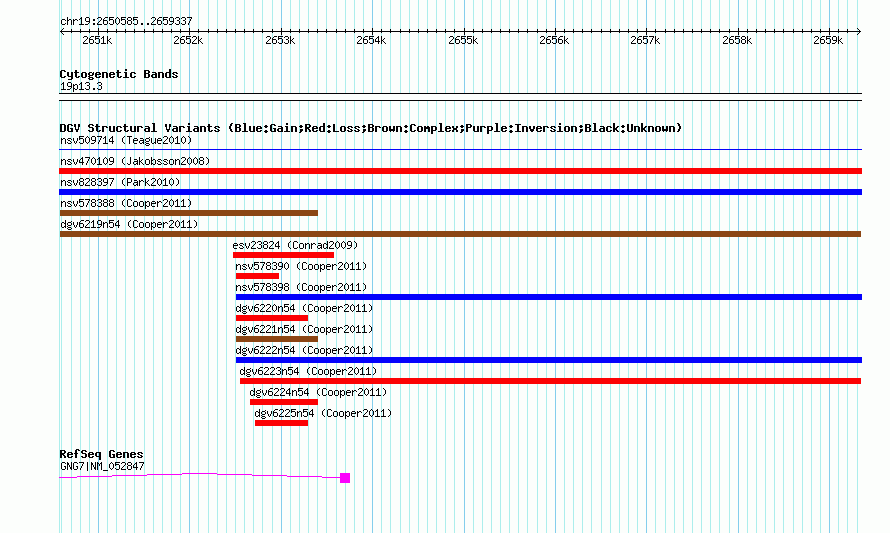Click the red dgv6225n54 loss bar
This screenshot has height=533, width=890.
282,423
